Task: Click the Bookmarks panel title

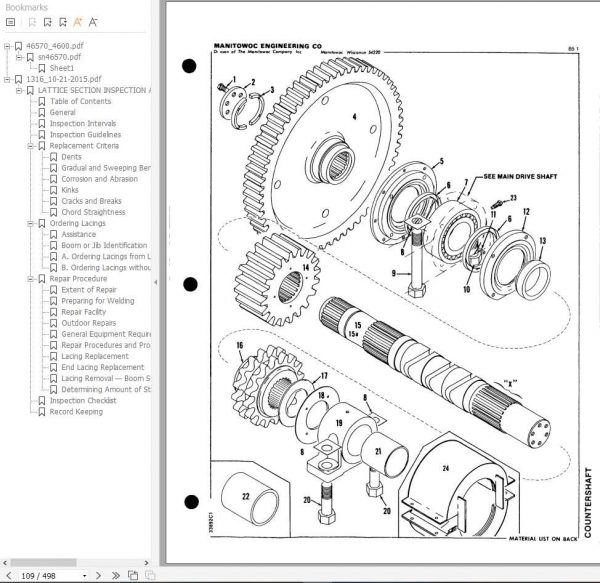Action: click(26, 7)
